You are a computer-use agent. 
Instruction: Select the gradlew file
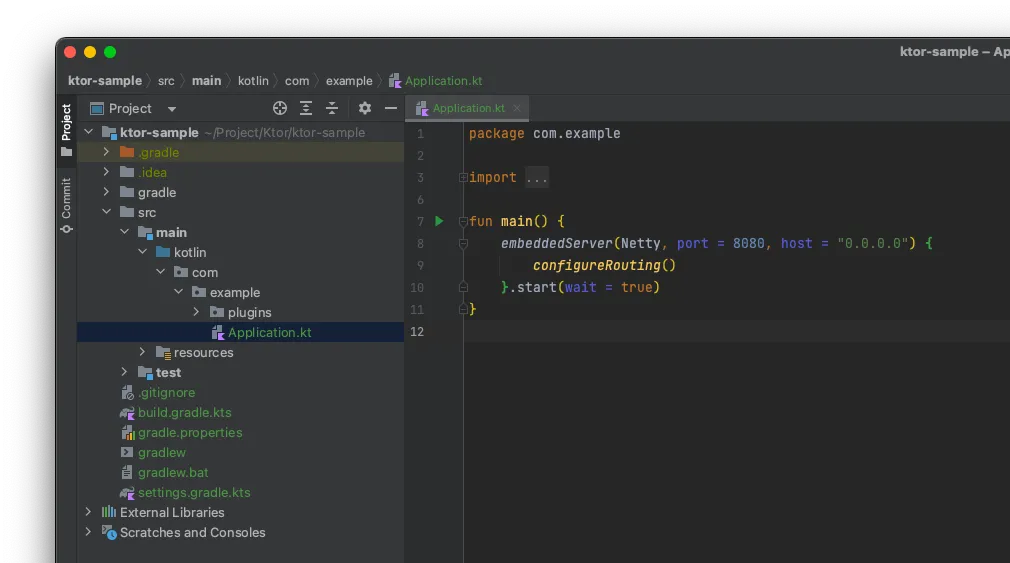[162, 452]
